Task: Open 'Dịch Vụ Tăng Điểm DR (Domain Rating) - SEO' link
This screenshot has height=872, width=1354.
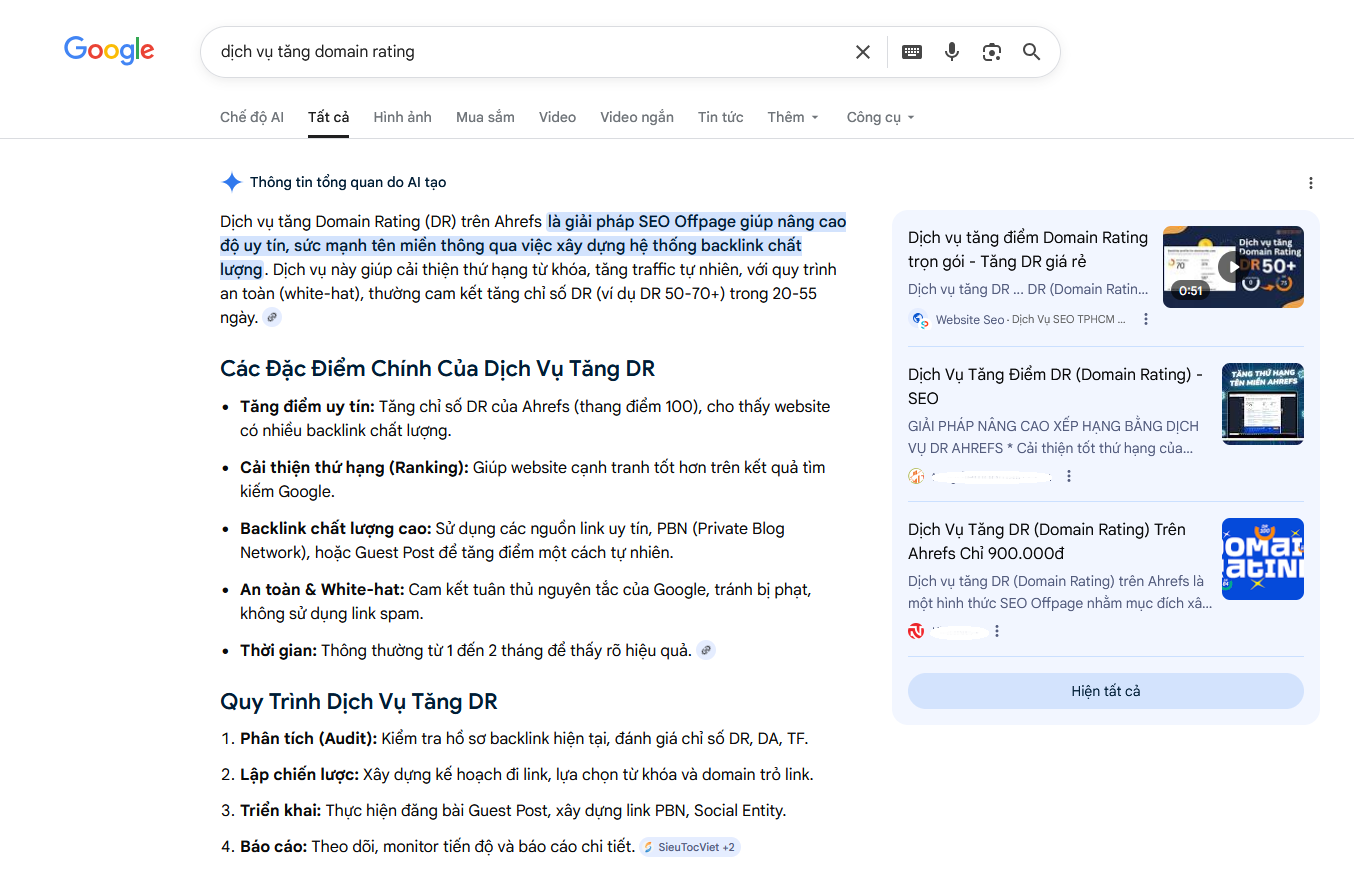Action: point(1052,386)
